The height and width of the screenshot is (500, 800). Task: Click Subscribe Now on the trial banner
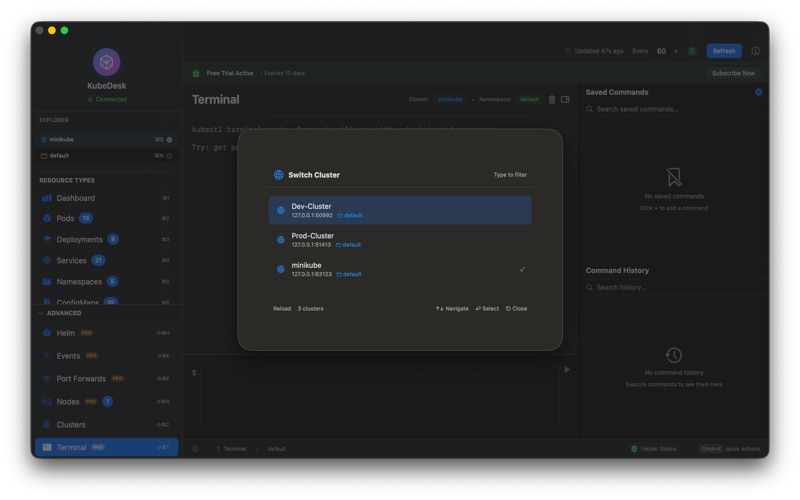pyautogui.click(x=733, y=73)
